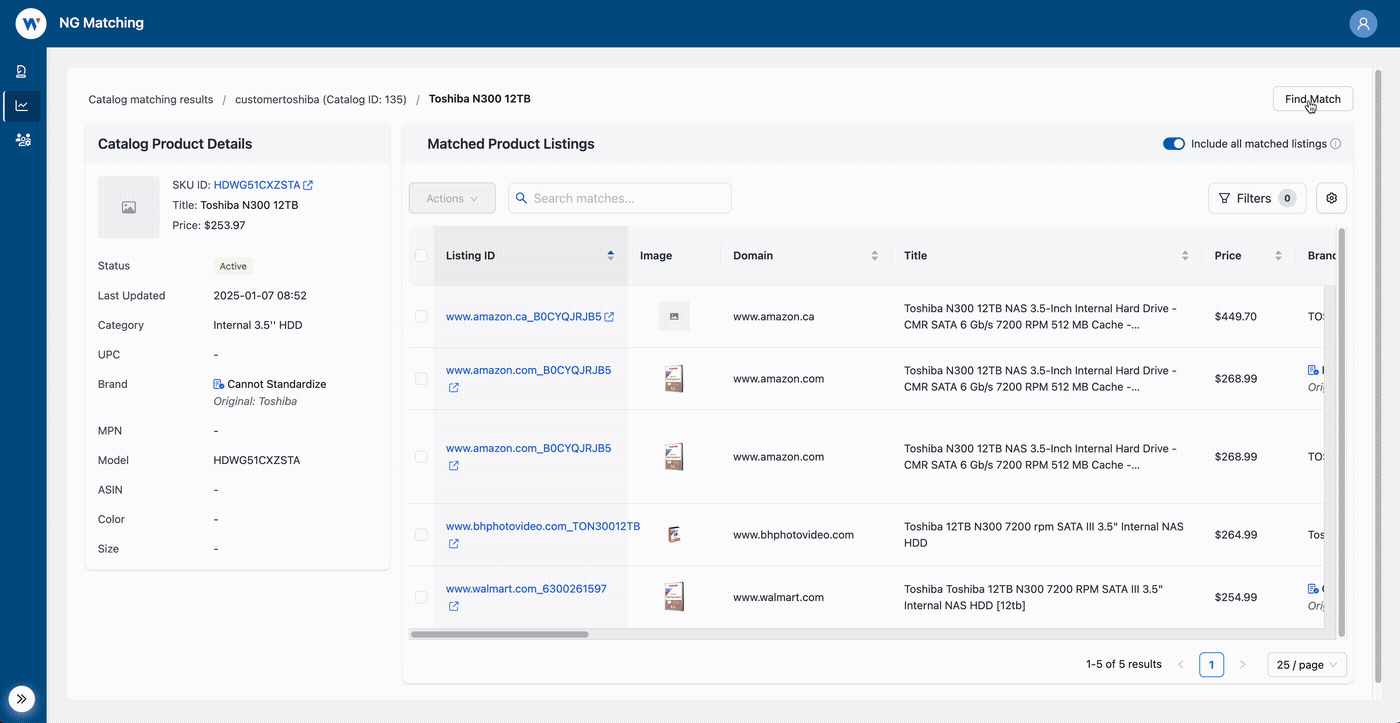Open the Actions dropdown
Image resolution: width=1400 pixels, height=723 pixels.
point(452,198)
